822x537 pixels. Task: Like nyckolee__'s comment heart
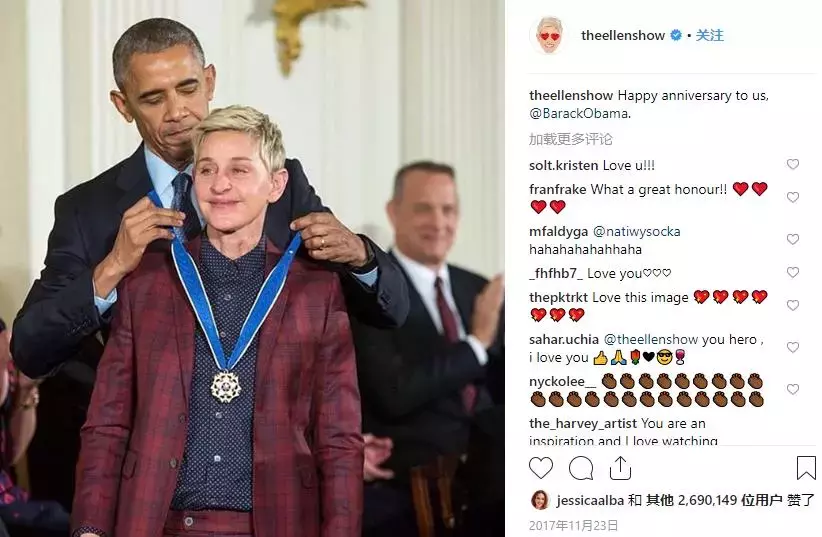pyautogui.click(x=793, y=389)
